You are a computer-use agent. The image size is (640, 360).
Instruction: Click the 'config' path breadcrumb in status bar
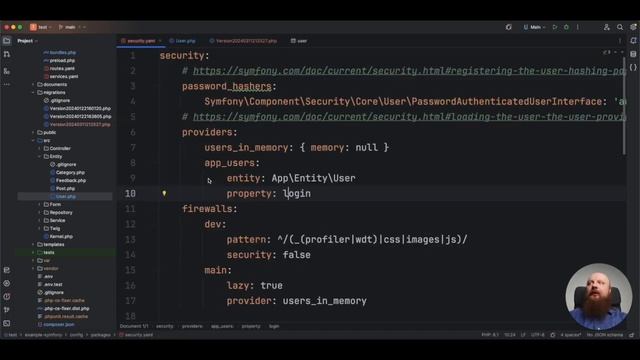coord(76,335)
